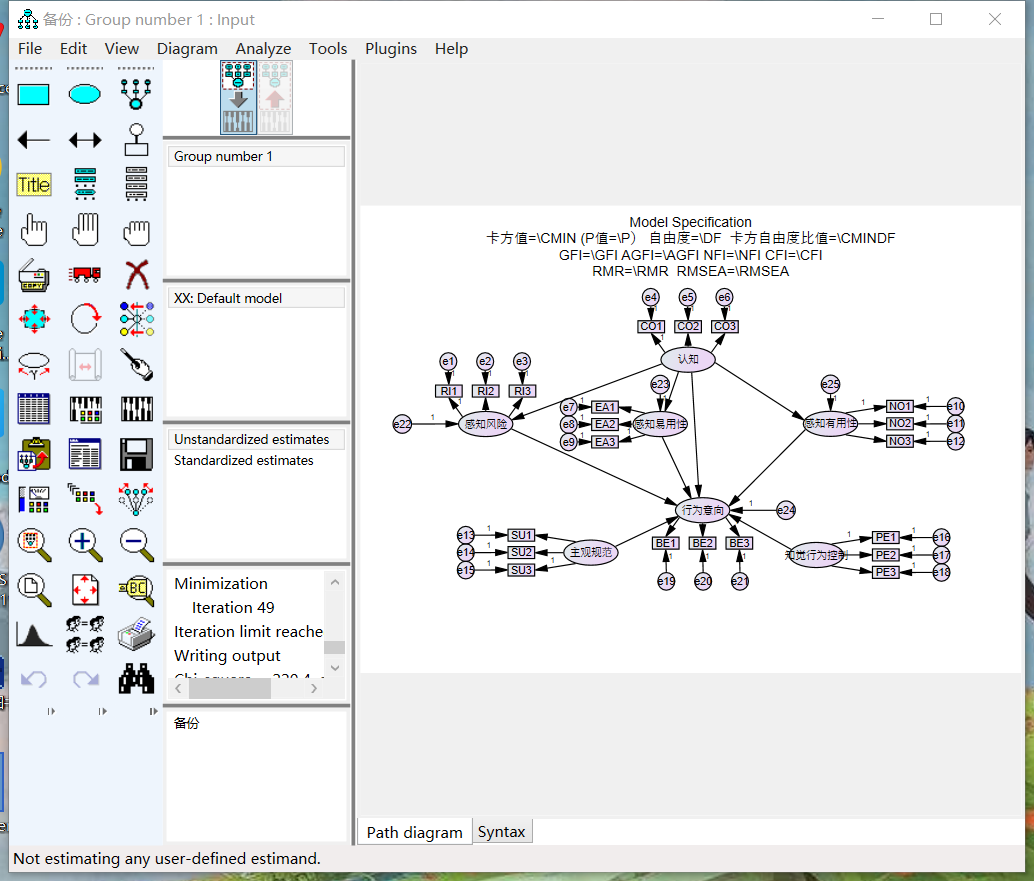This screenshot has width=1034, height=881.
Task: Click the zoom in magnifier icon
Action: (85, 543)
